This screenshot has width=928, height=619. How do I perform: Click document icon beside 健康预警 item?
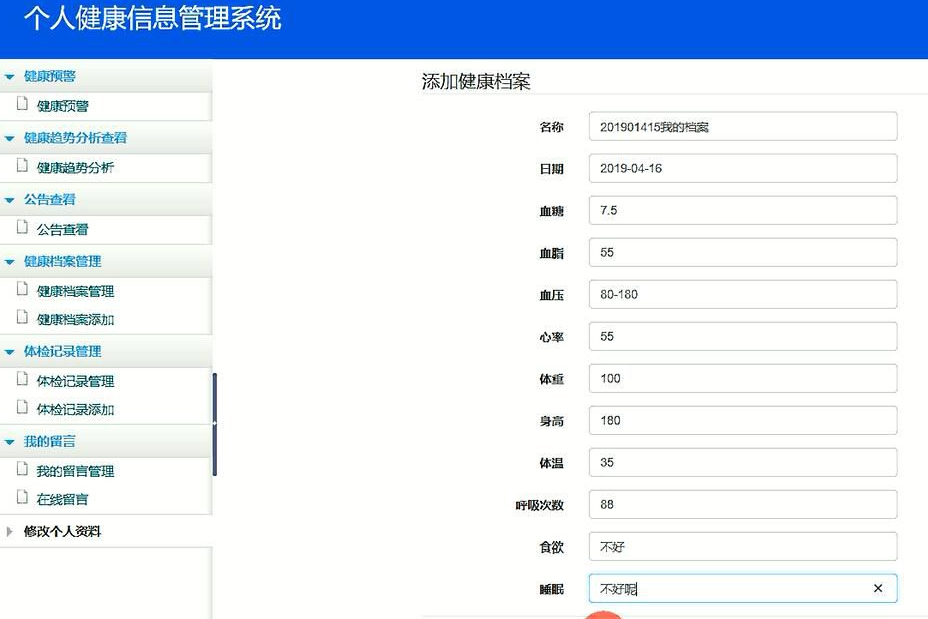22,104
